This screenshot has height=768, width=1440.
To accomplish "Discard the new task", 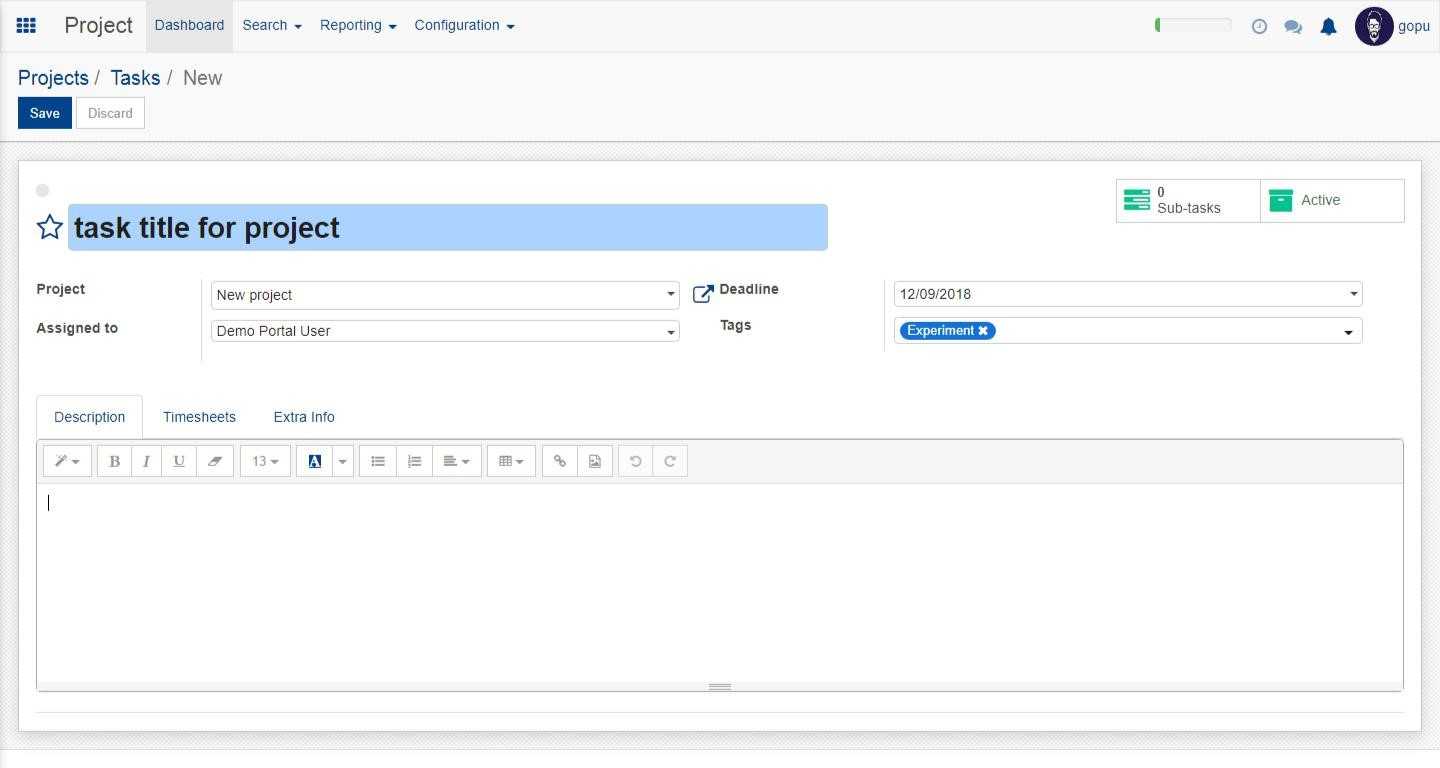I will [110, 113].
